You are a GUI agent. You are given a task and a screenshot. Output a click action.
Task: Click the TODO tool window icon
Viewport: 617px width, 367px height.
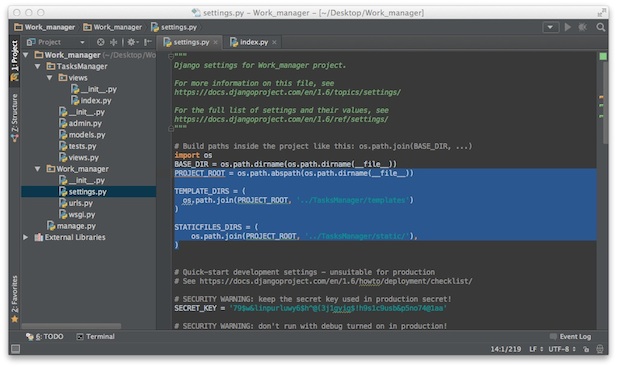tap(30, 336)
